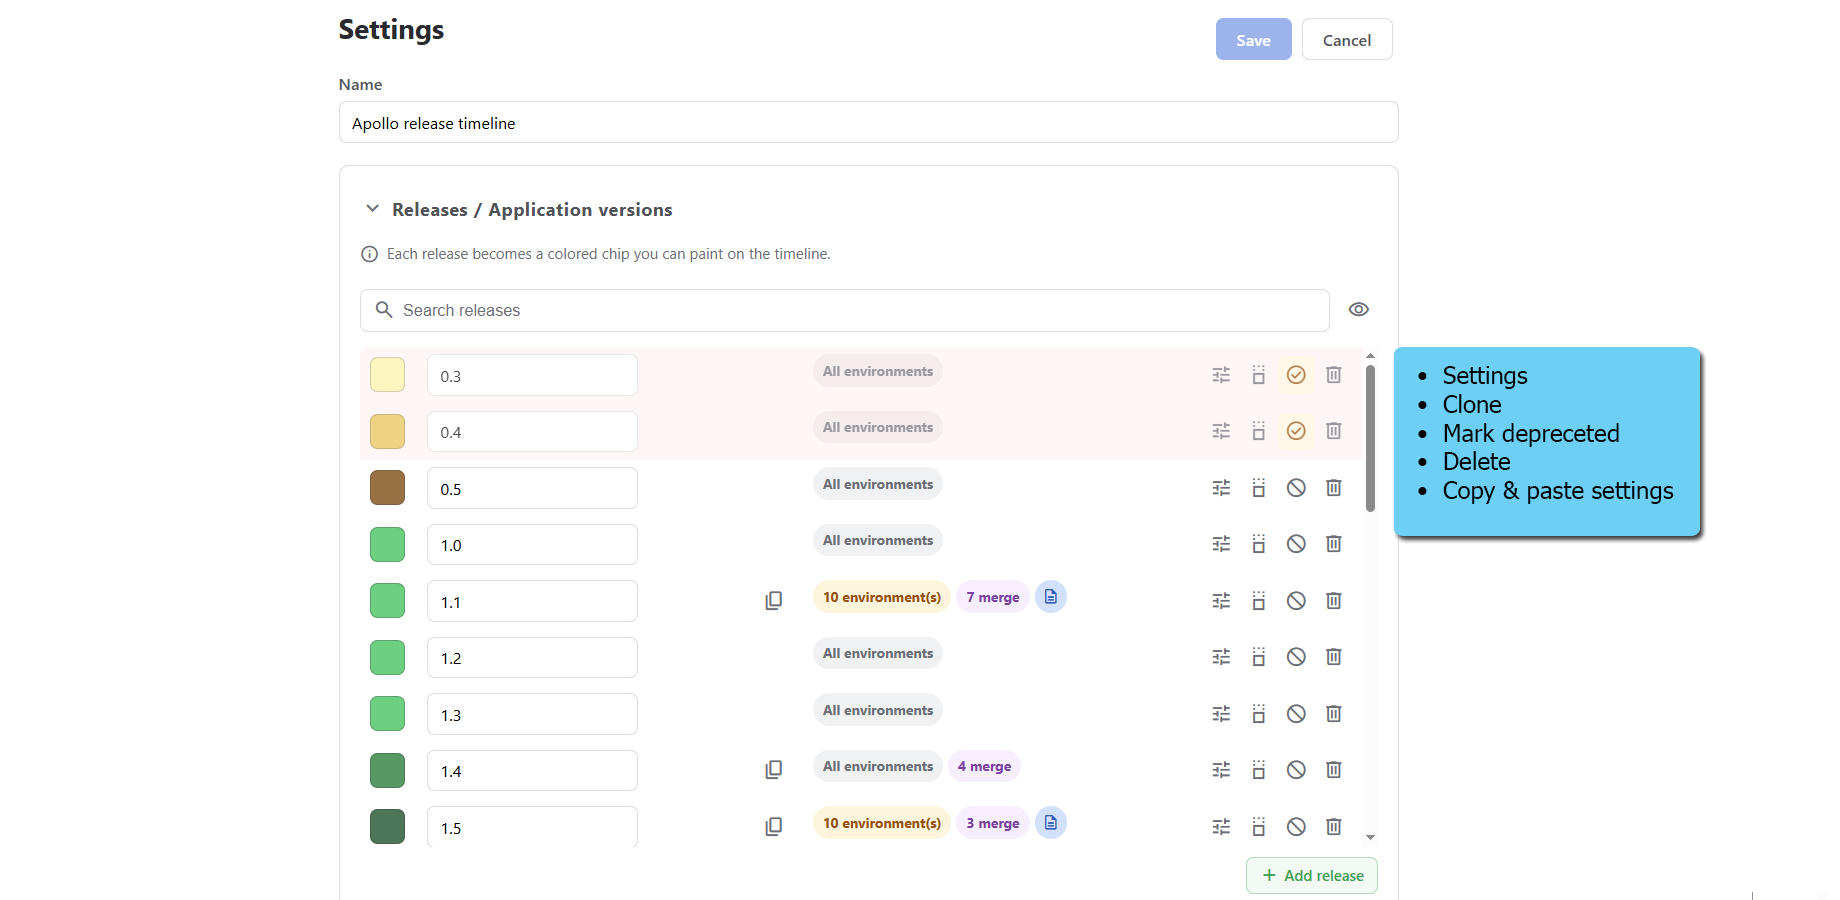This screenshot has width=1840, height=900.
Task: Open All environments chip for release 1.3
Action: coord(878,710)
